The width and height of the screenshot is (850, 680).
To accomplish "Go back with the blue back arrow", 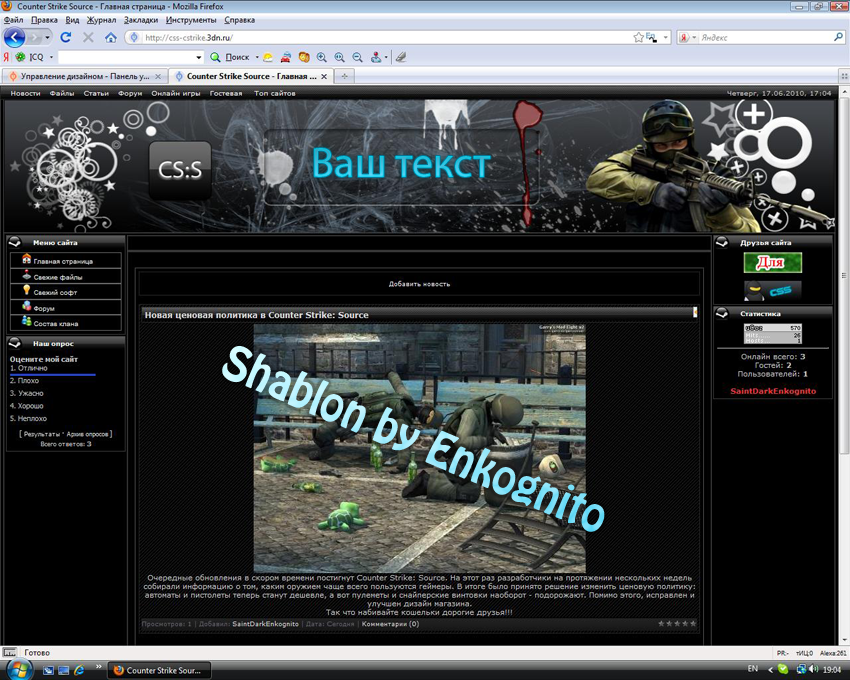I will tap(15, 37).
